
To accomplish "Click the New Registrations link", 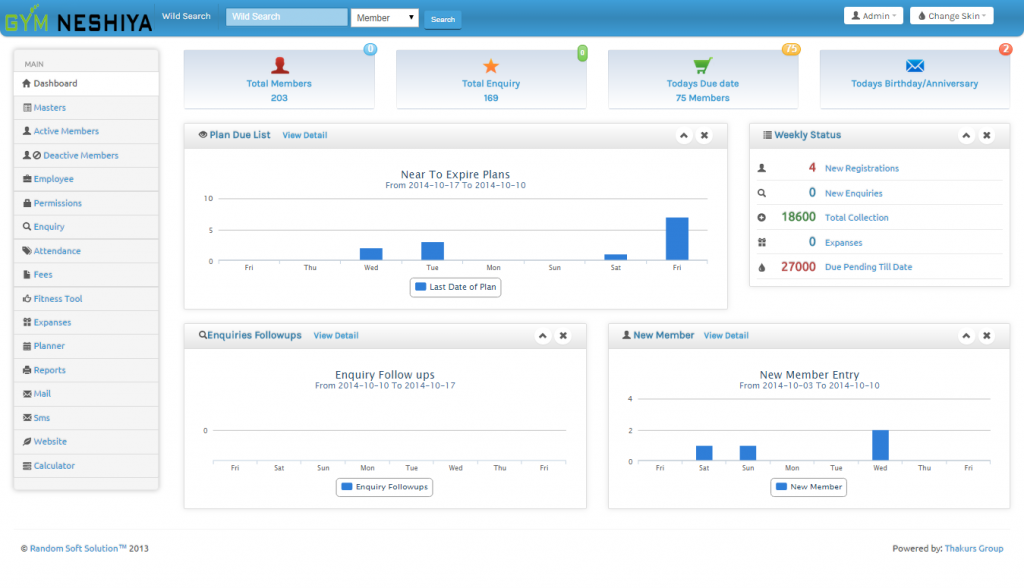I will tap(861, 169).
